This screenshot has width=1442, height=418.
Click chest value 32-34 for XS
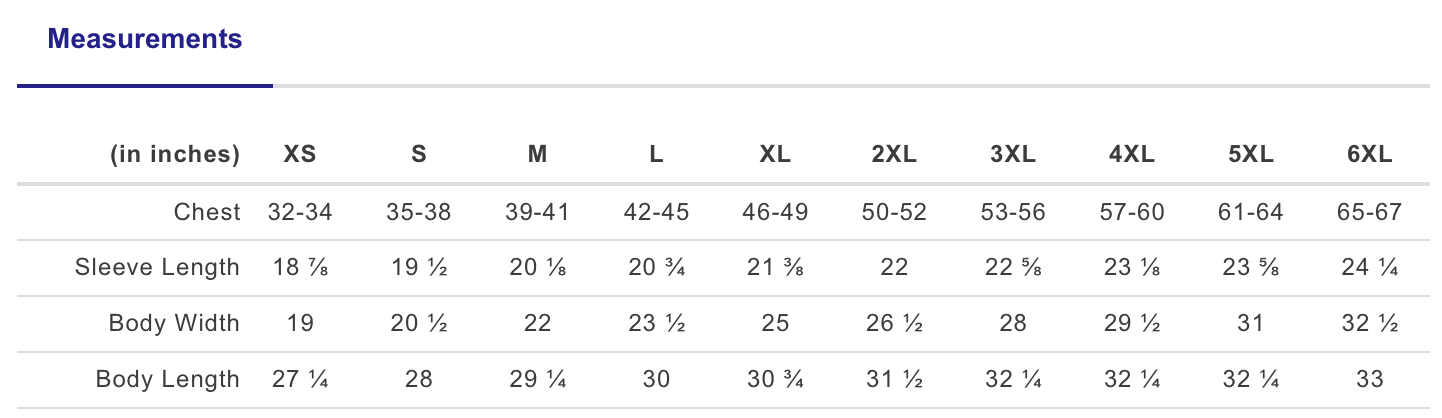pyautogui.click(x=300, y=212)
